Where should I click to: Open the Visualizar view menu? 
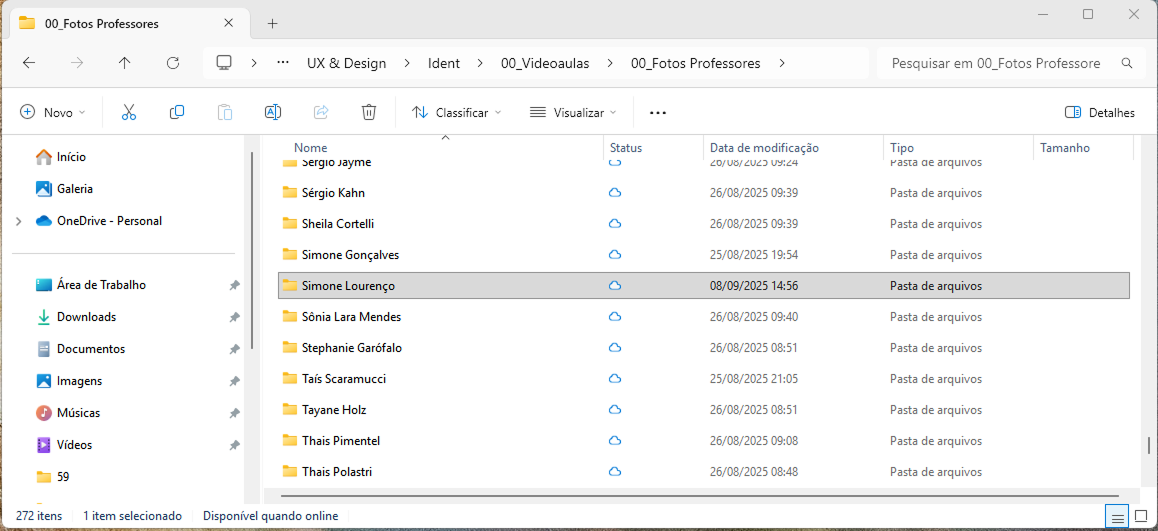[x=573, y=113]
